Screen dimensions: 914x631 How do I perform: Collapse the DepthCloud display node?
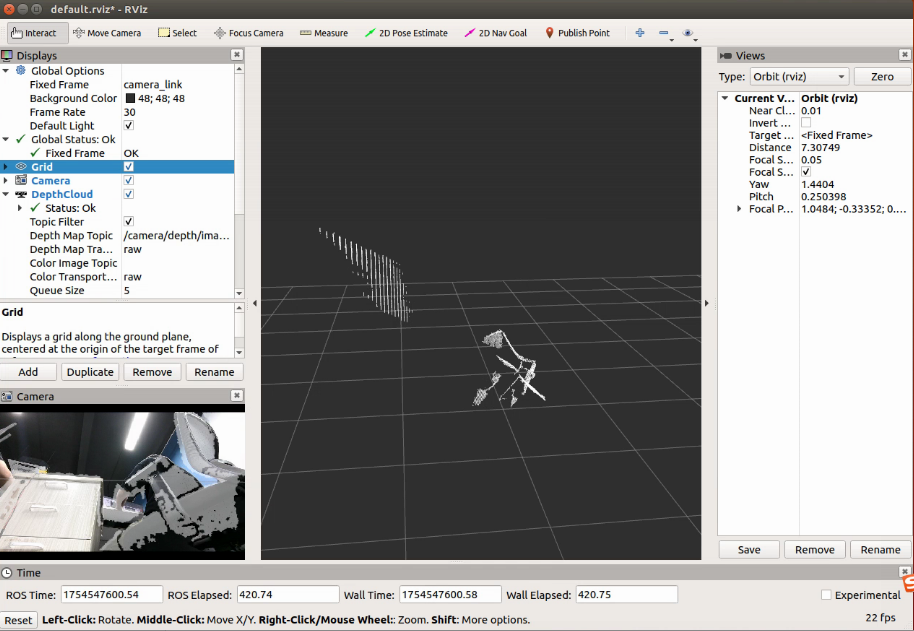click(x=6, y=194)
